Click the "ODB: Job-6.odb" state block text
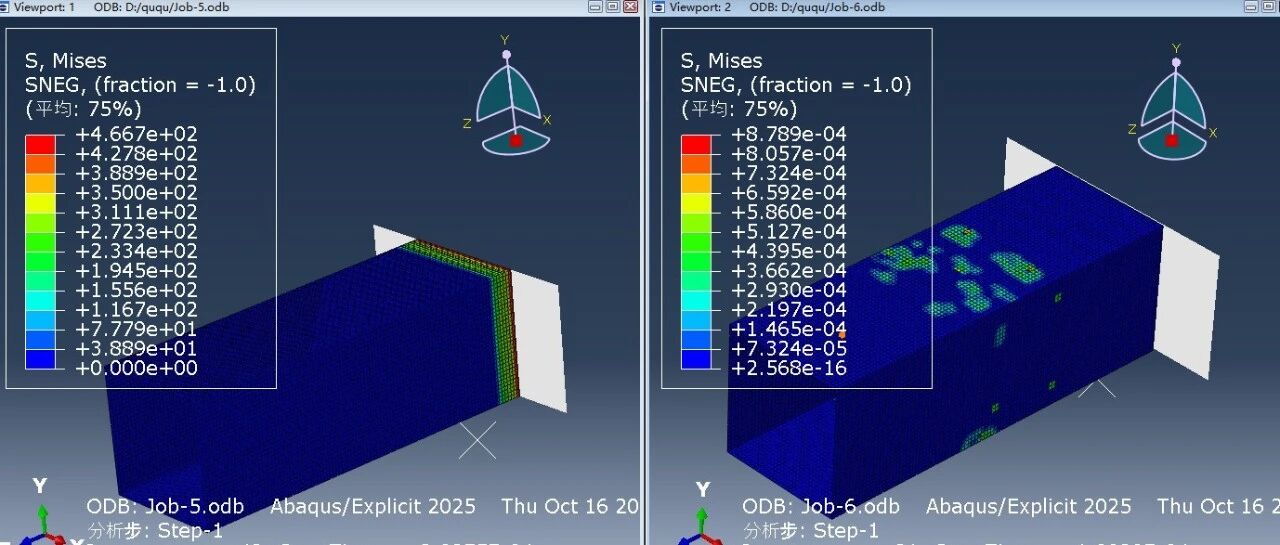 [821, 507]
